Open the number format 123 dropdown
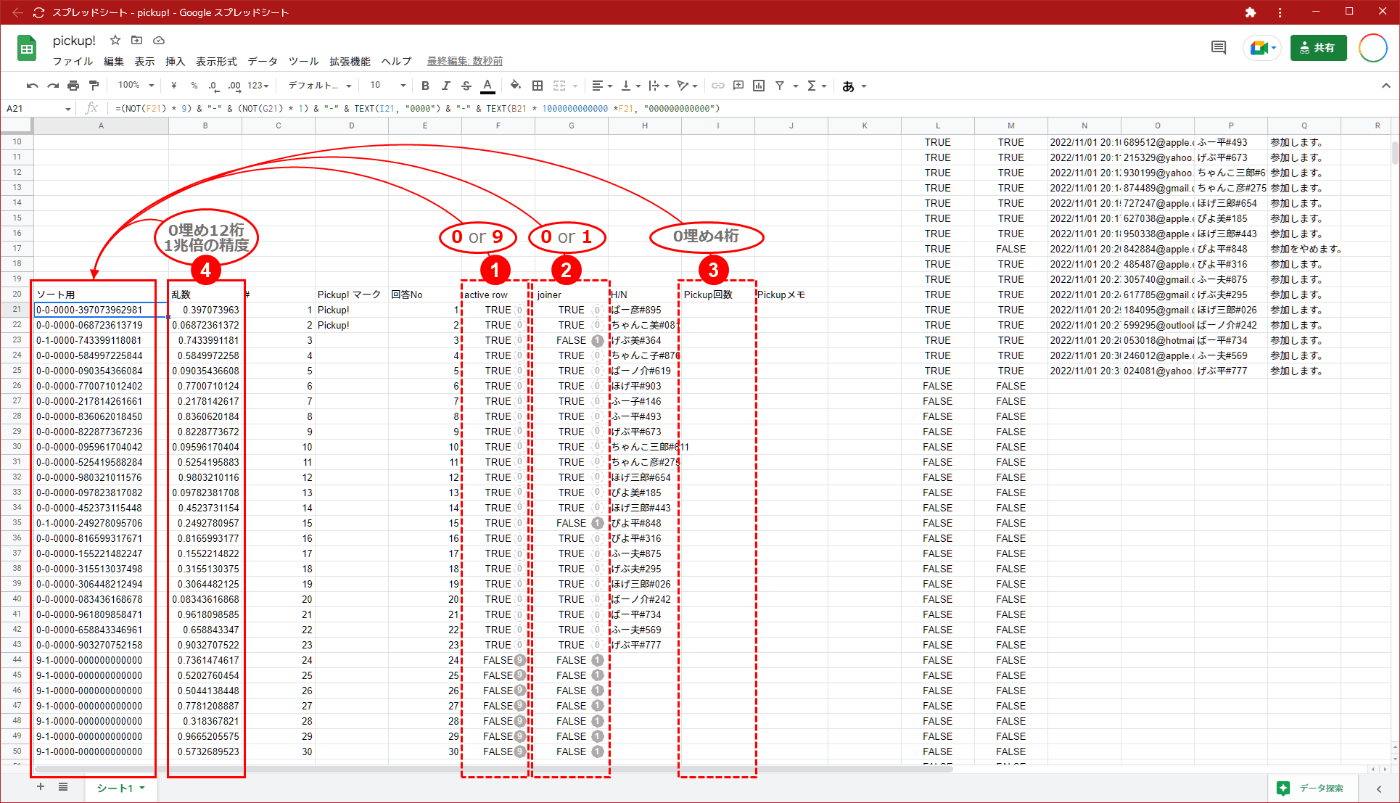Screen dimensions: 1400x803 pos(259,86)
